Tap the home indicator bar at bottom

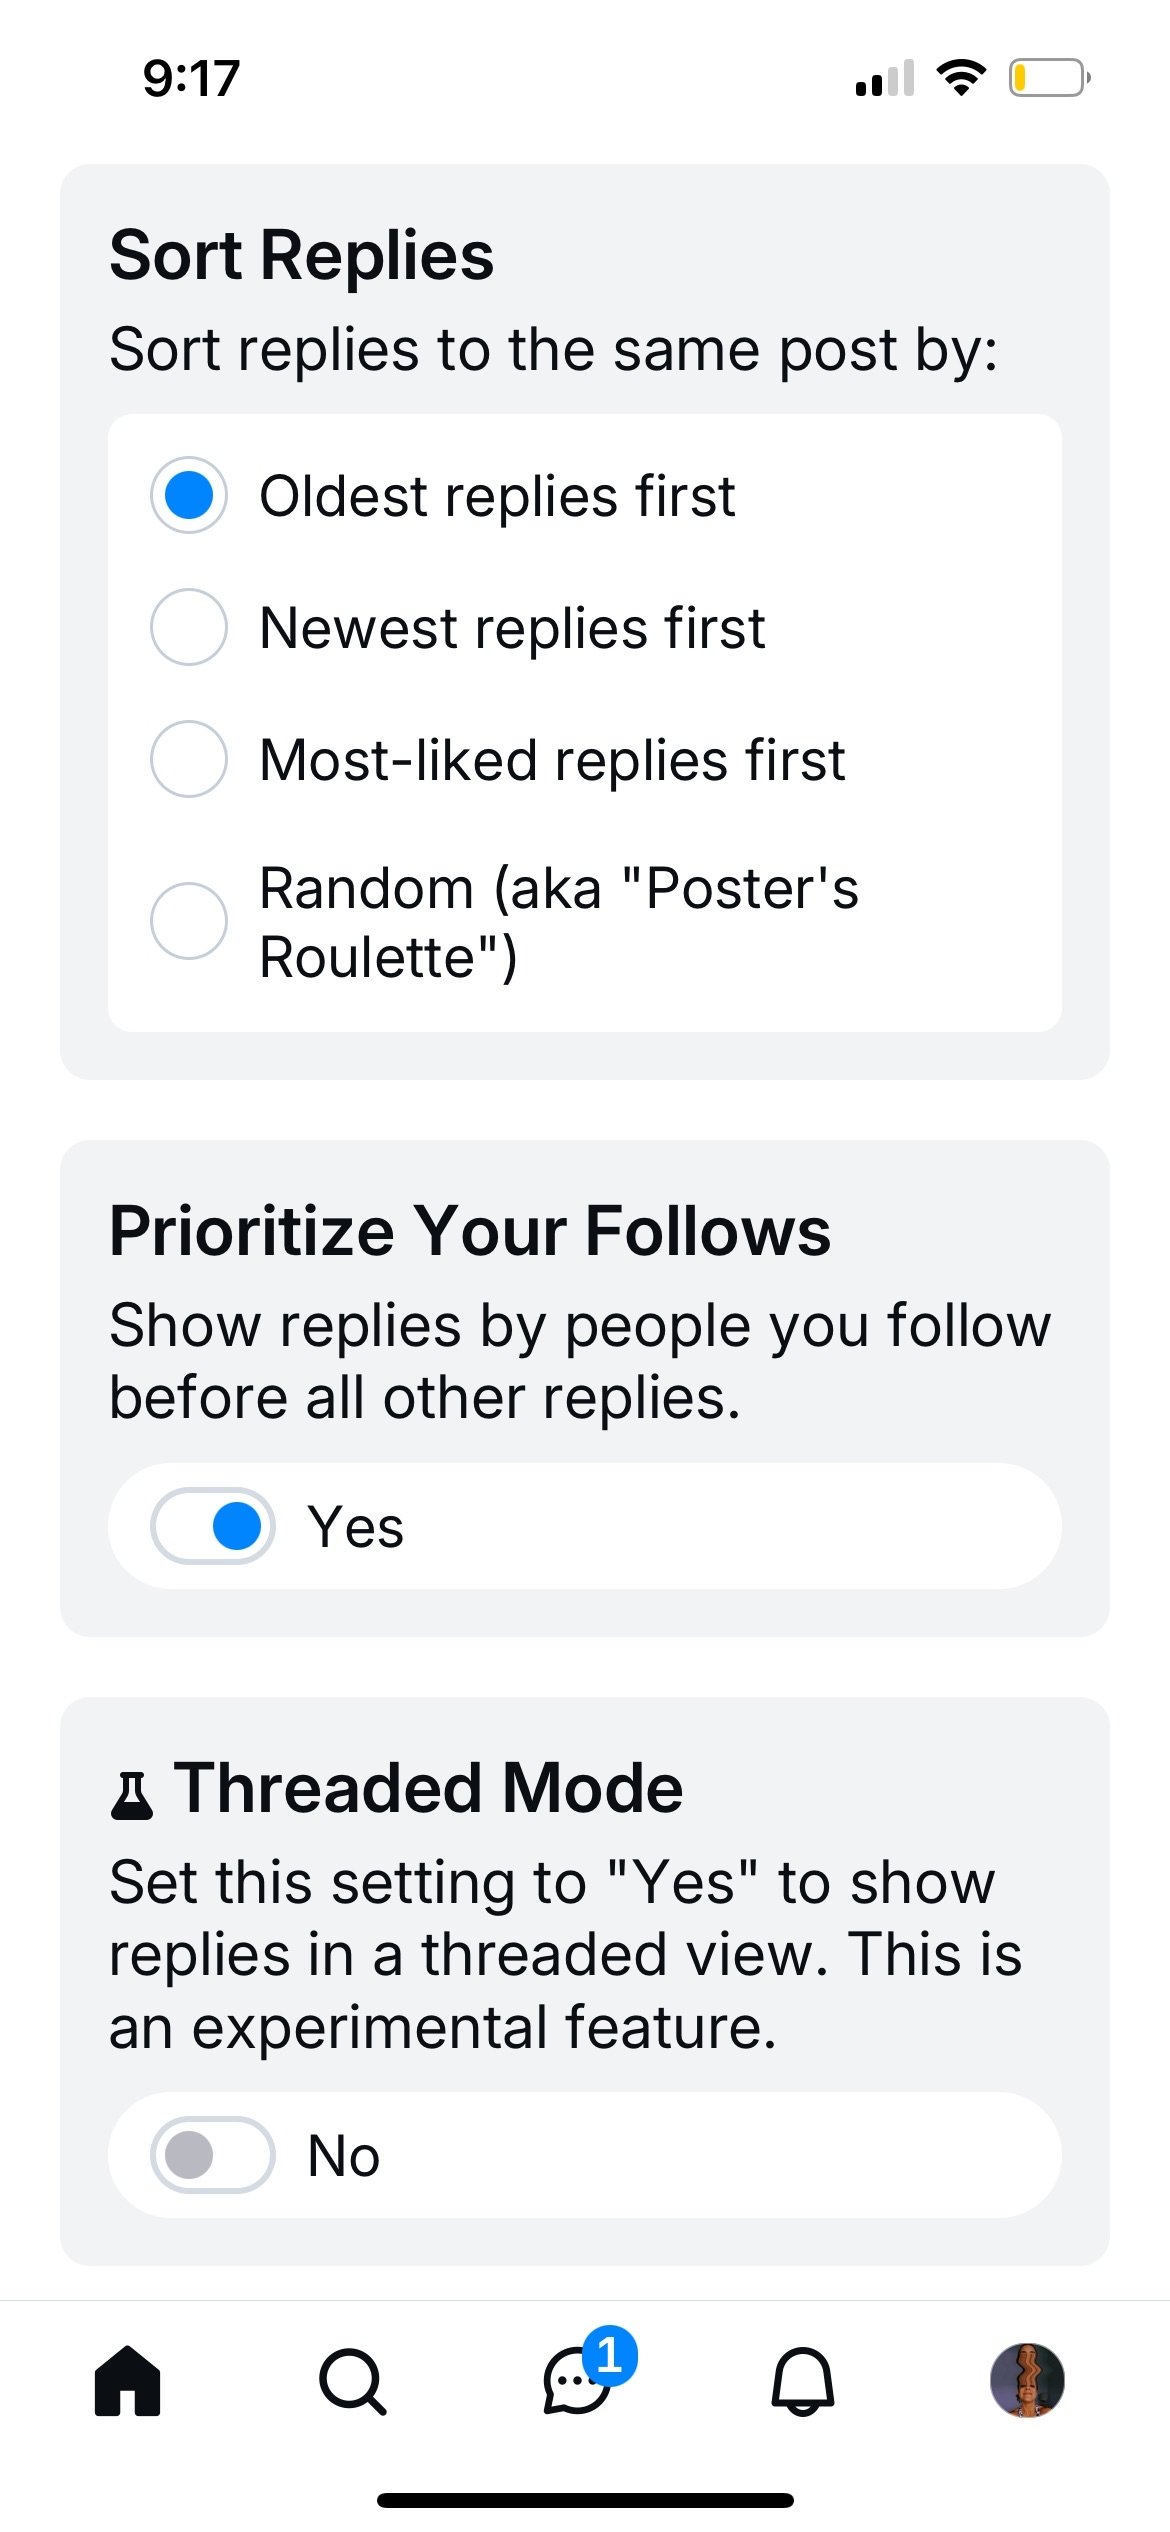coord(585,2501)
